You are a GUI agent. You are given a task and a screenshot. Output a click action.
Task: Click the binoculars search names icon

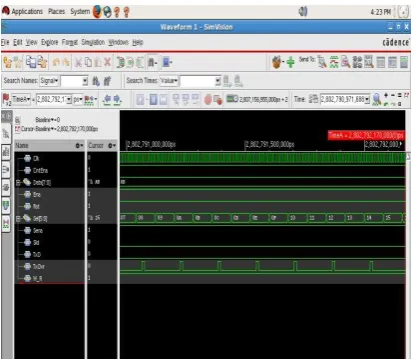pos(96,81)
